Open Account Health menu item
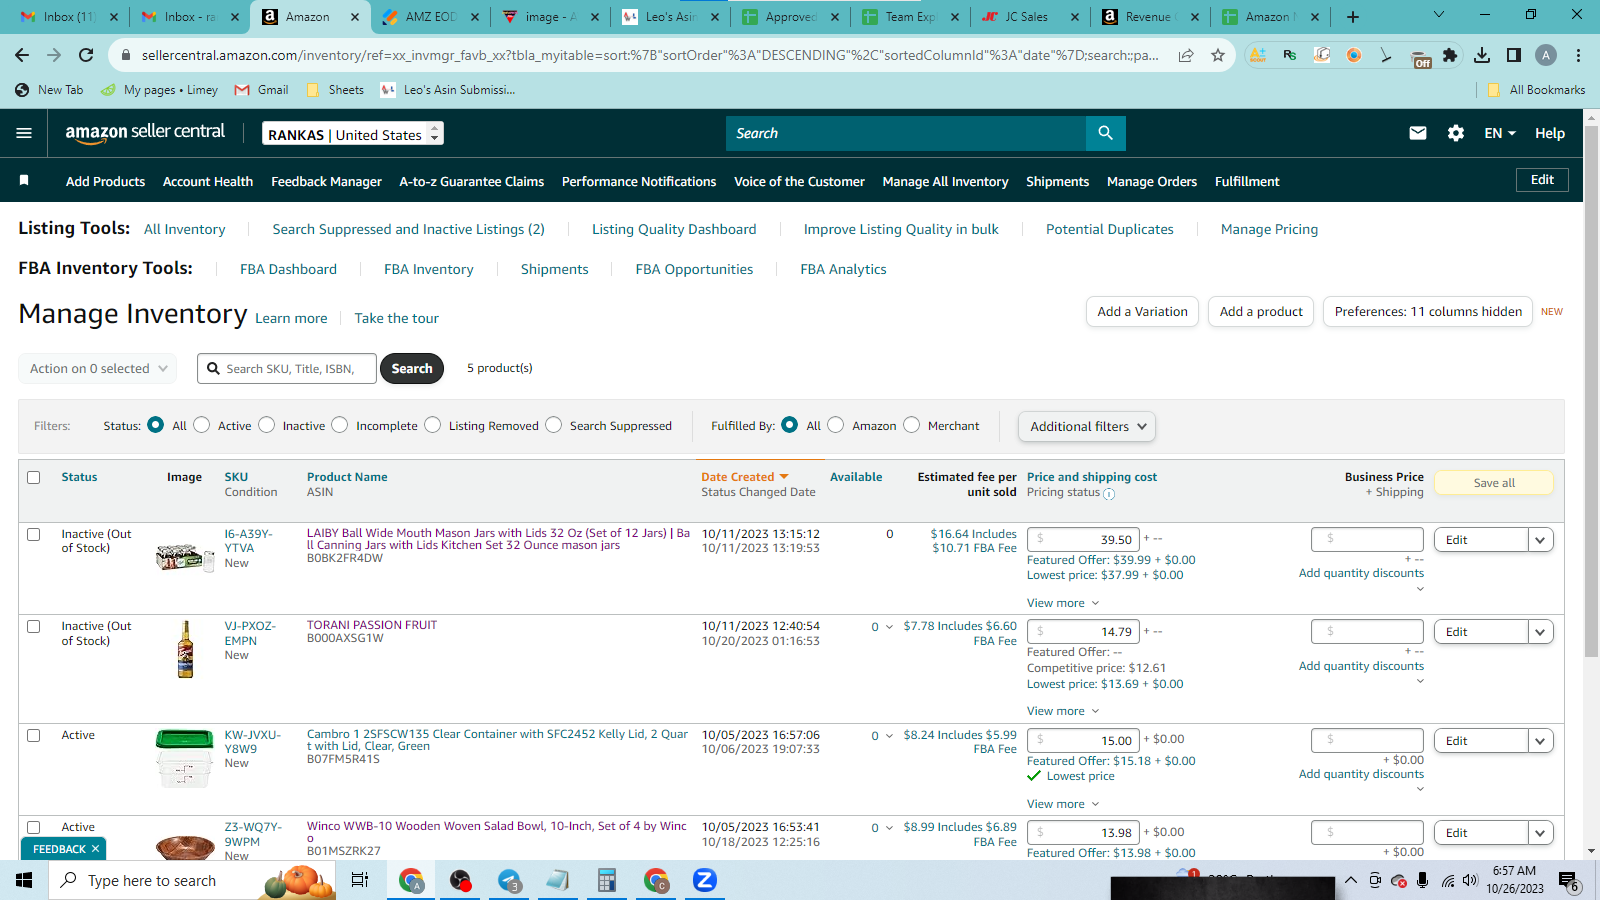Image resolution: width=1600 pixels, height=900 pixels. pos(208,181)
